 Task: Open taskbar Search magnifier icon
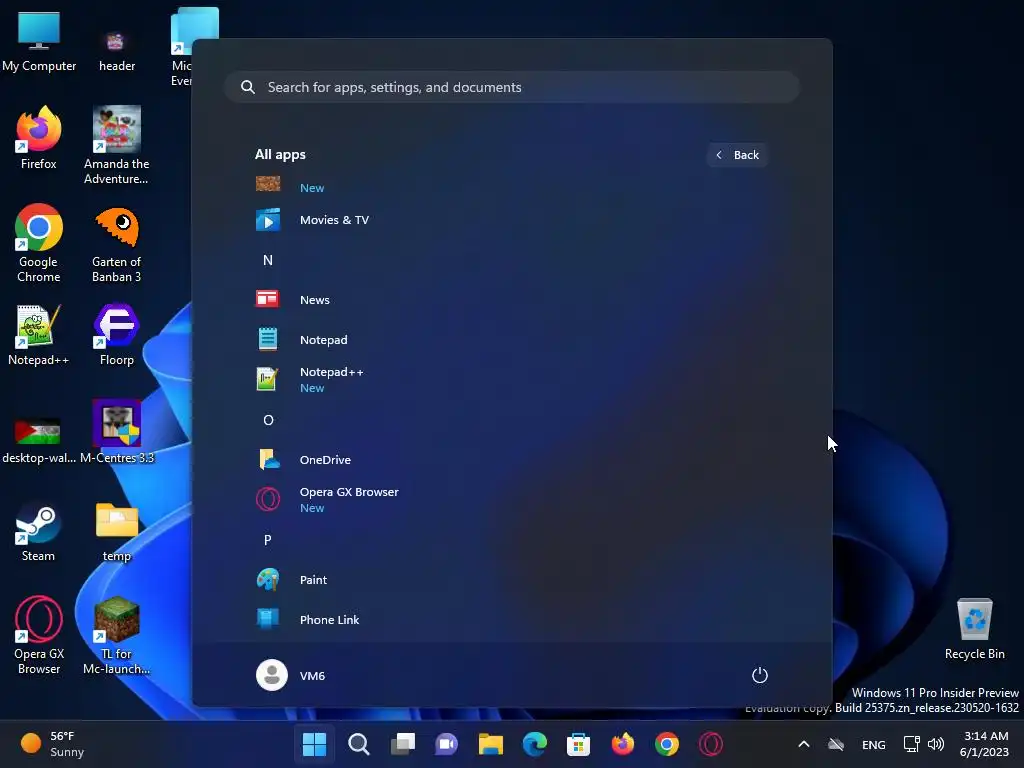[359, 744]
